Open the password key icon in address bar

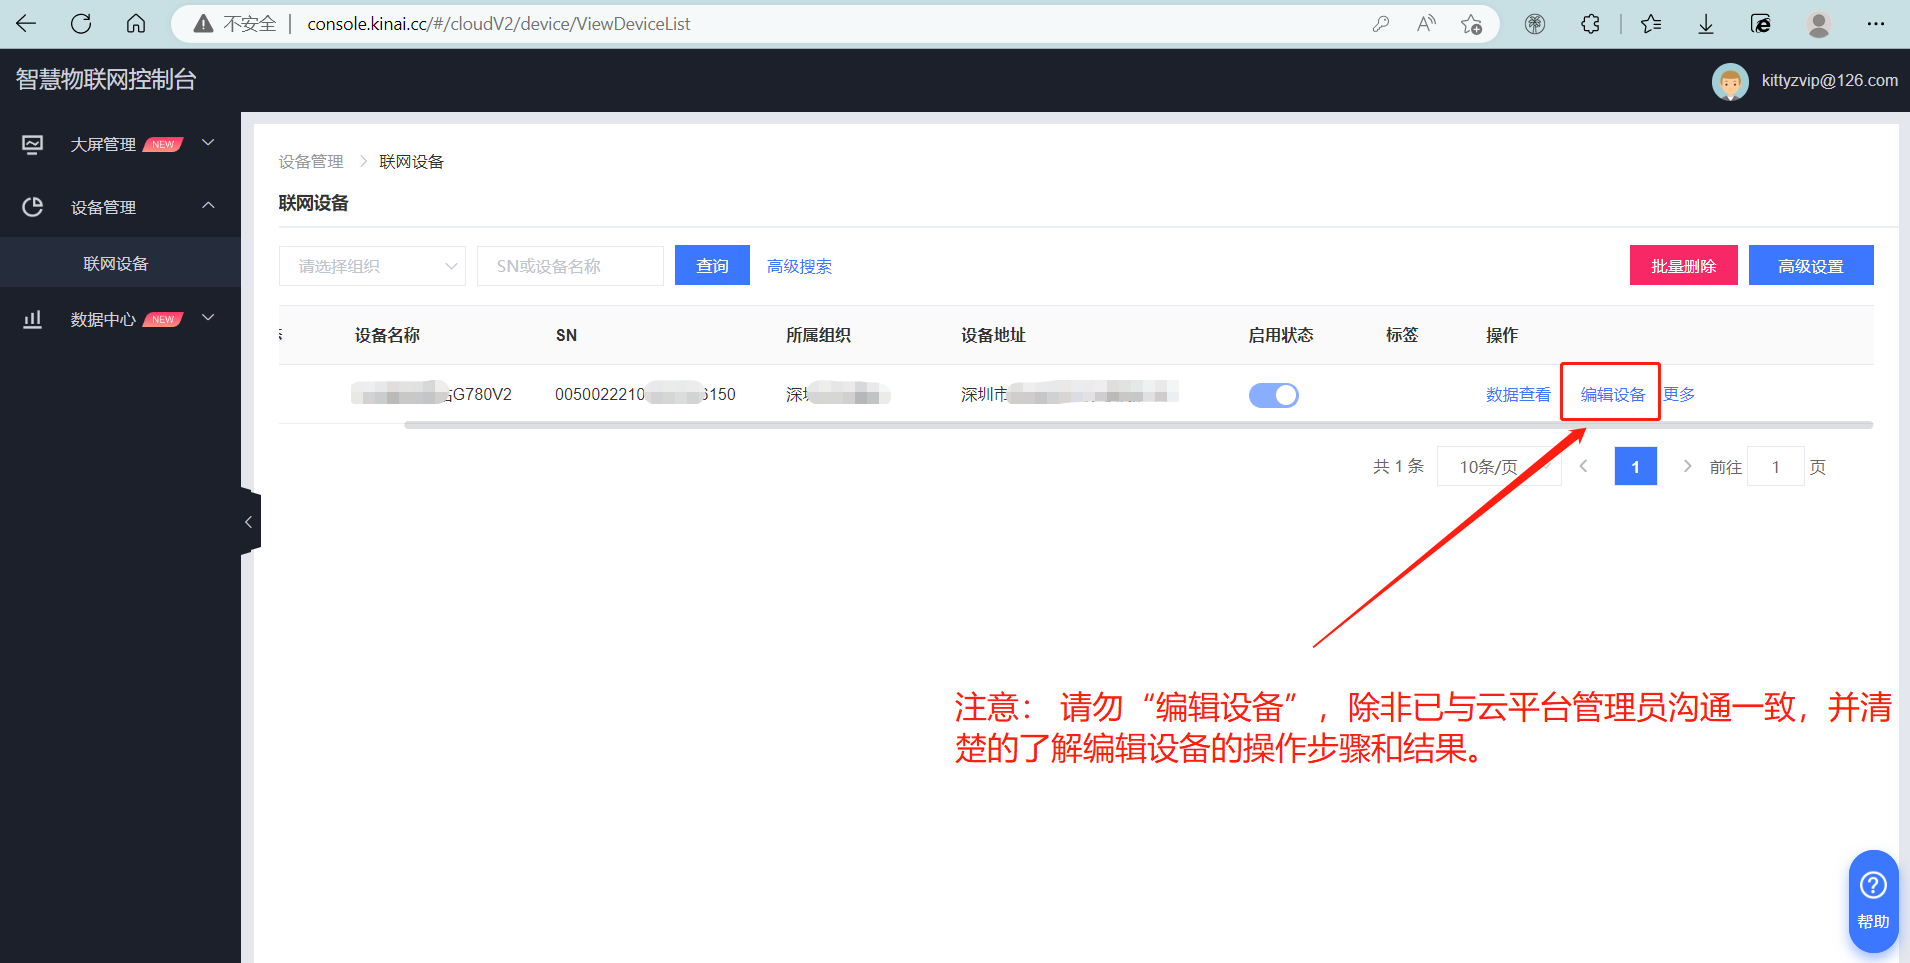(1381, 24)
